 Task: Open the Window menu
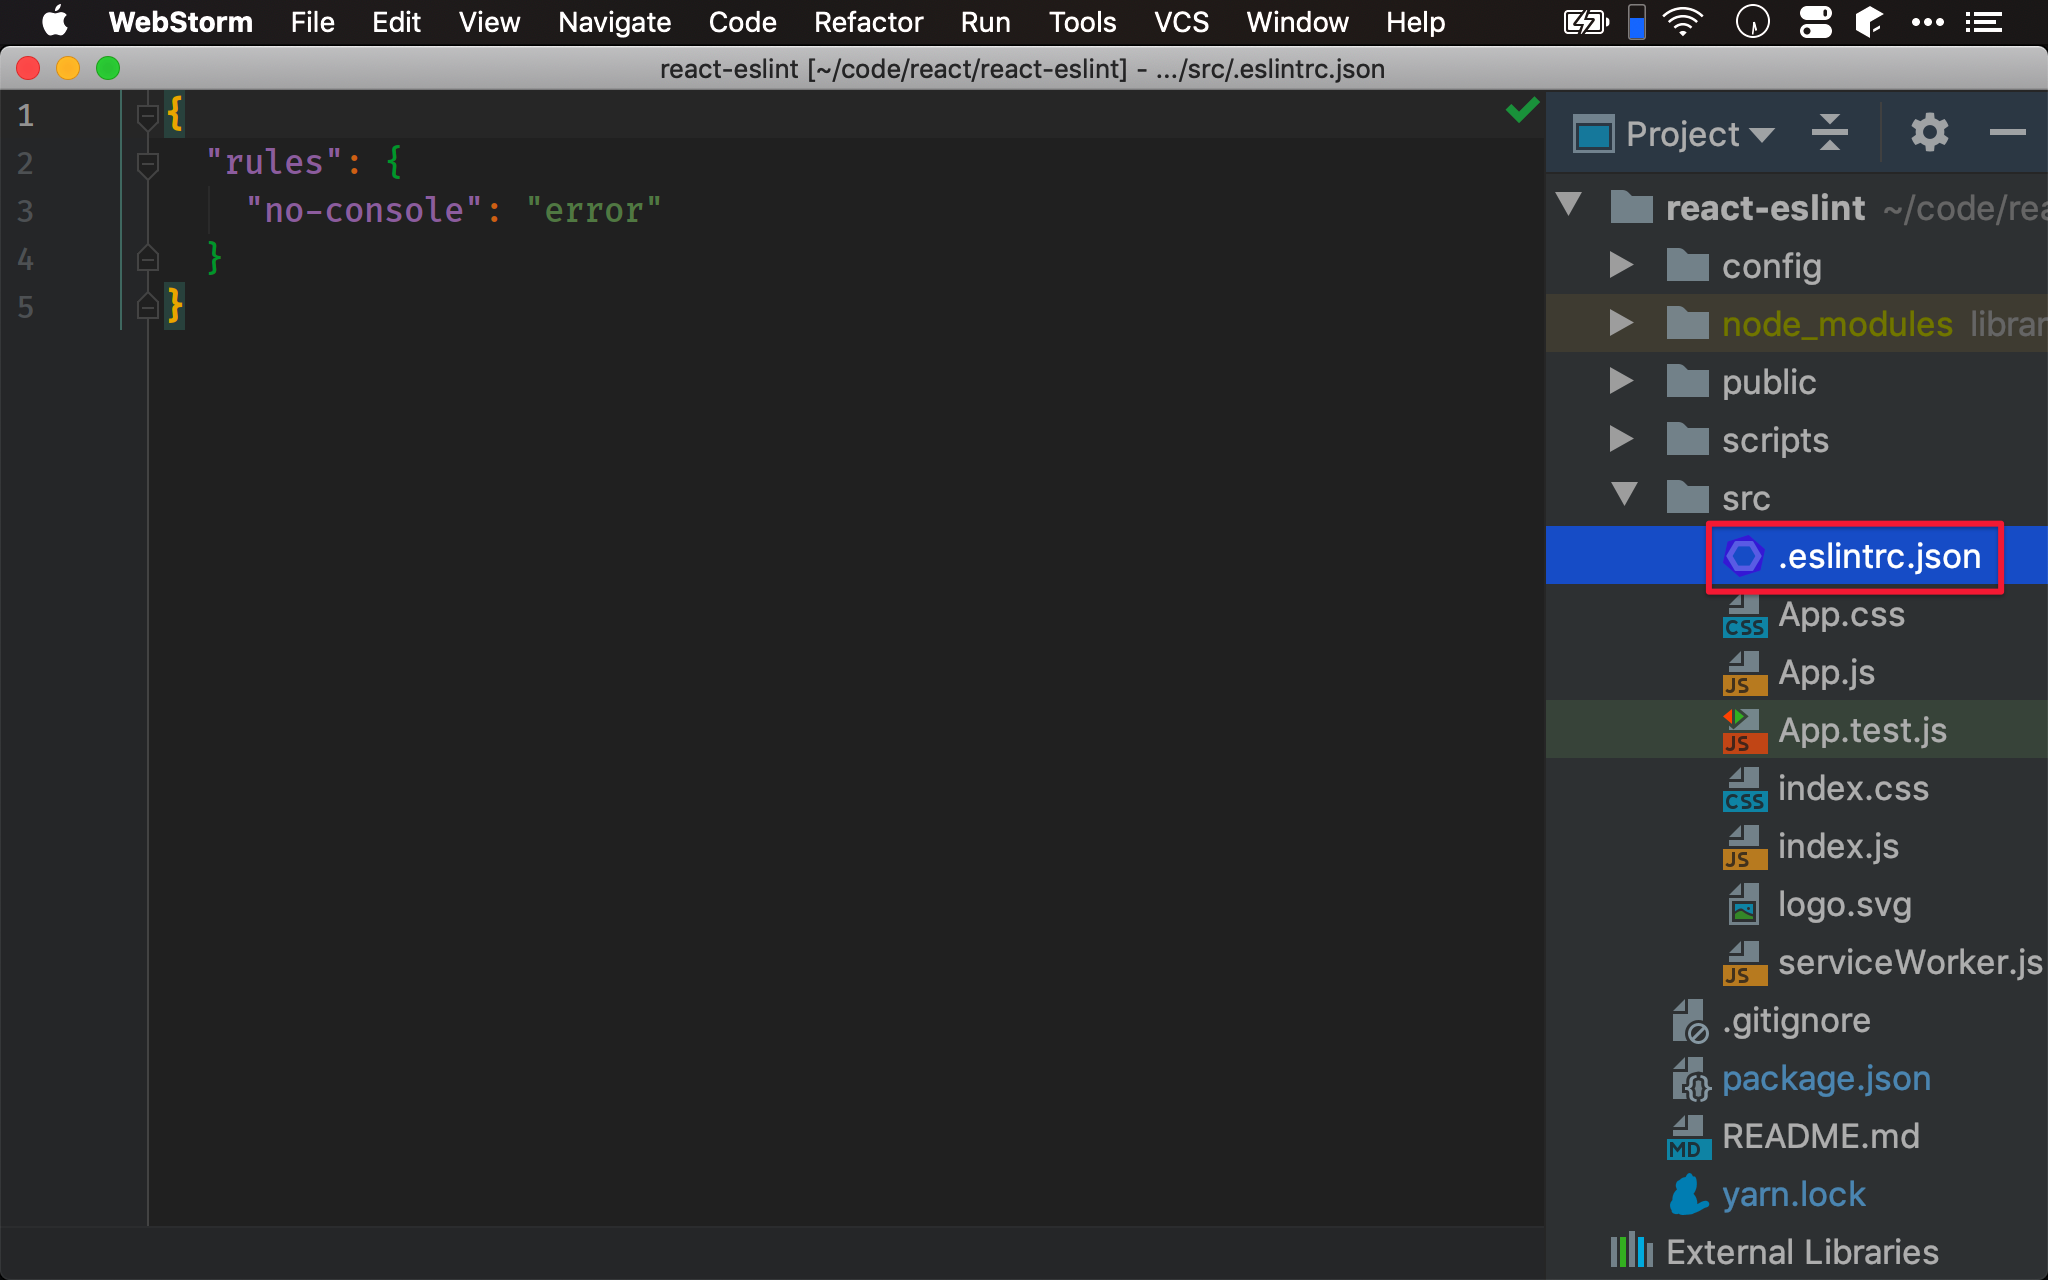coord(1297,21)
